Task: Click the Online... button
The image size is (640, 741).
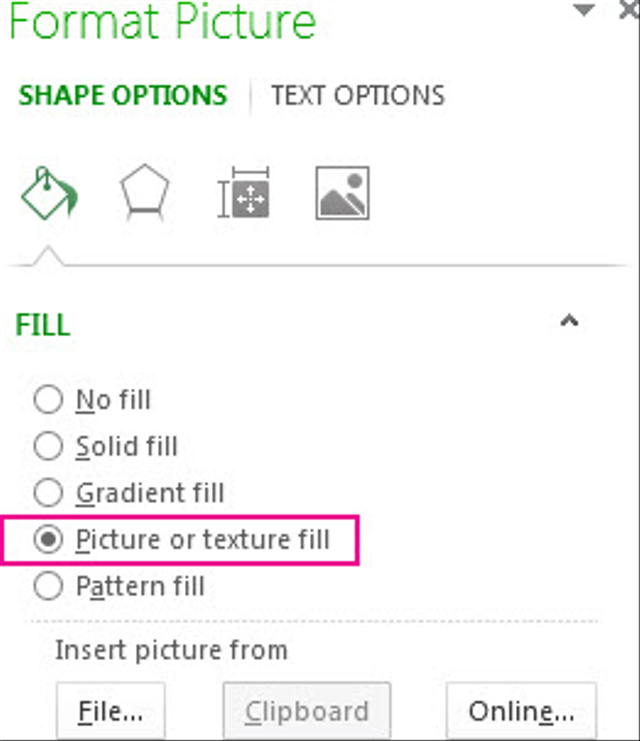Action: tap(521, 711)
